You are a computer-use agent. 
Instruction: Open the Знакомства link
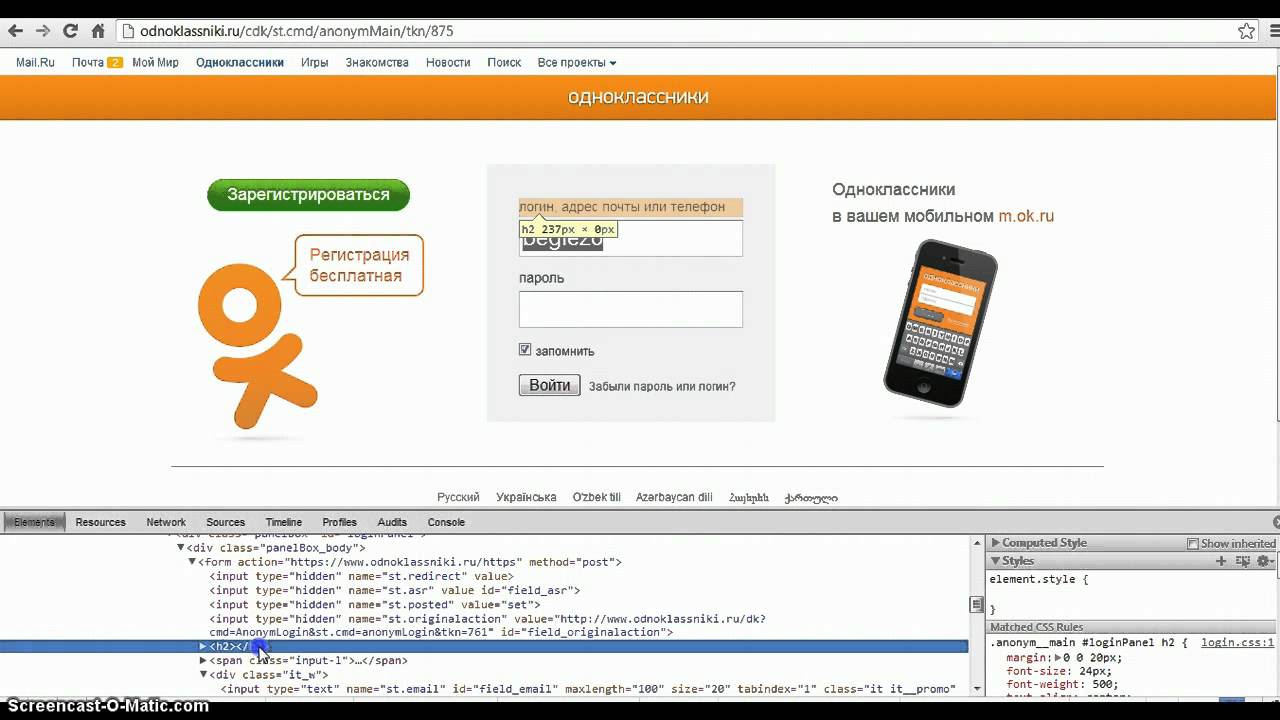(377, 62)
